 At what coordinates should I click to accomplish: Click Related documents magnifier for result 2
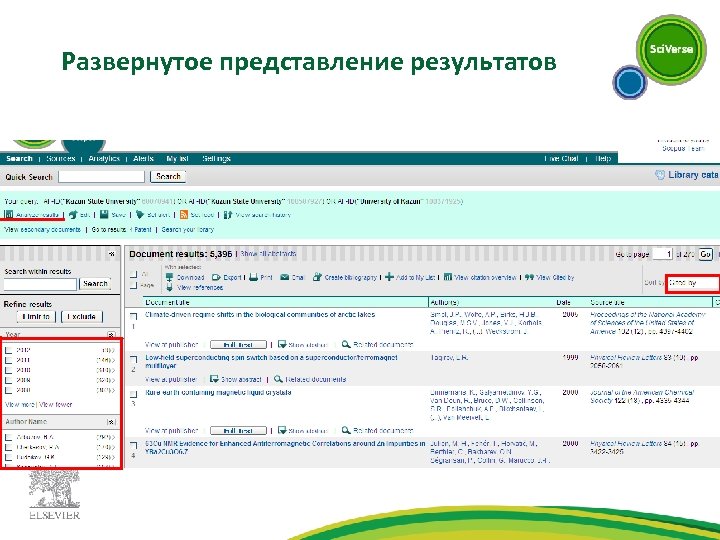[x=278, y=379]
